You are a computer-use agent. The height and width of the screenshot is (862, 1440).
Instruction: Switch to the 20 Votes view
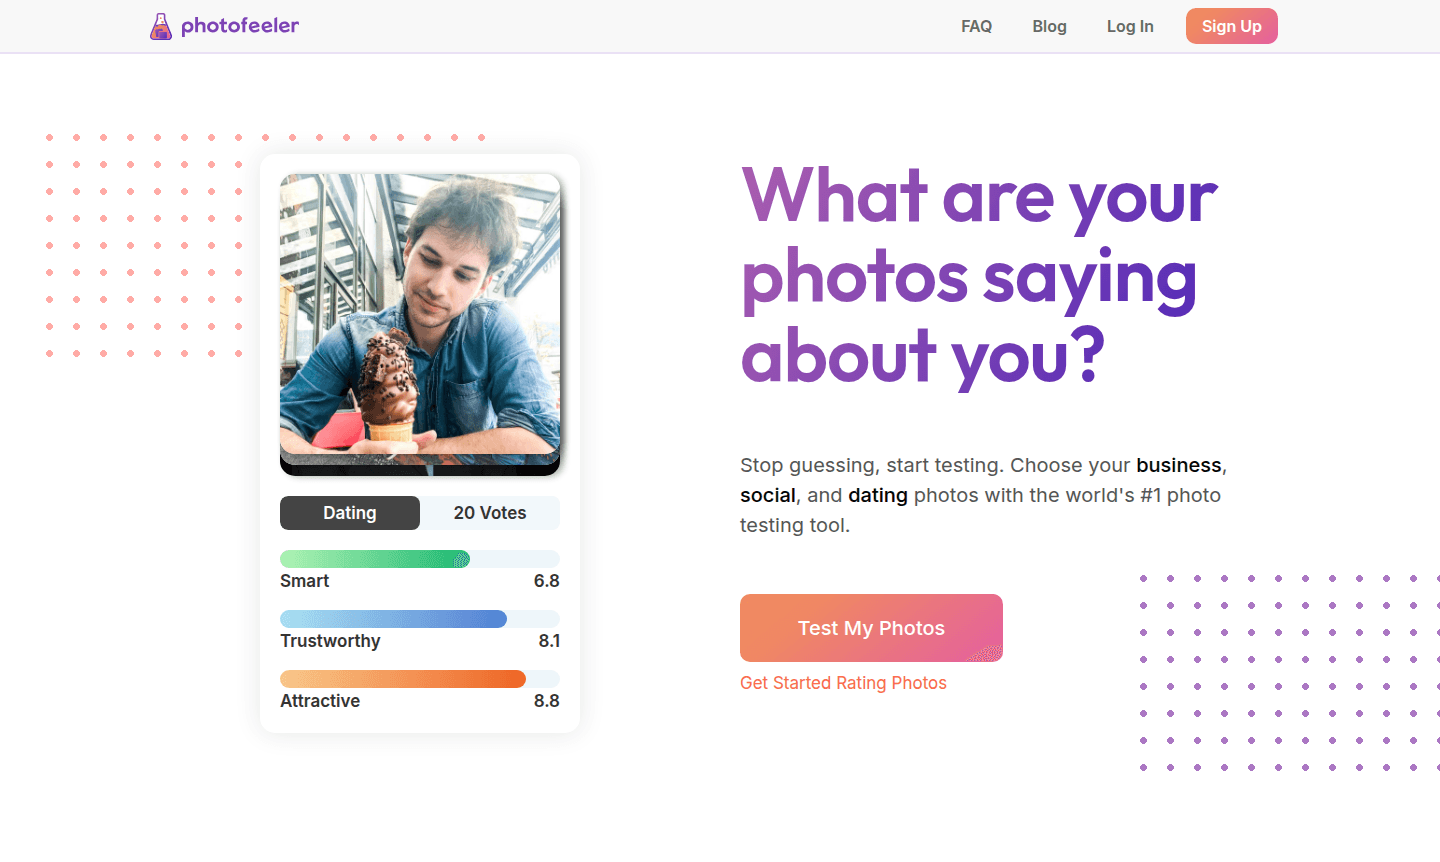coord(490,512)
